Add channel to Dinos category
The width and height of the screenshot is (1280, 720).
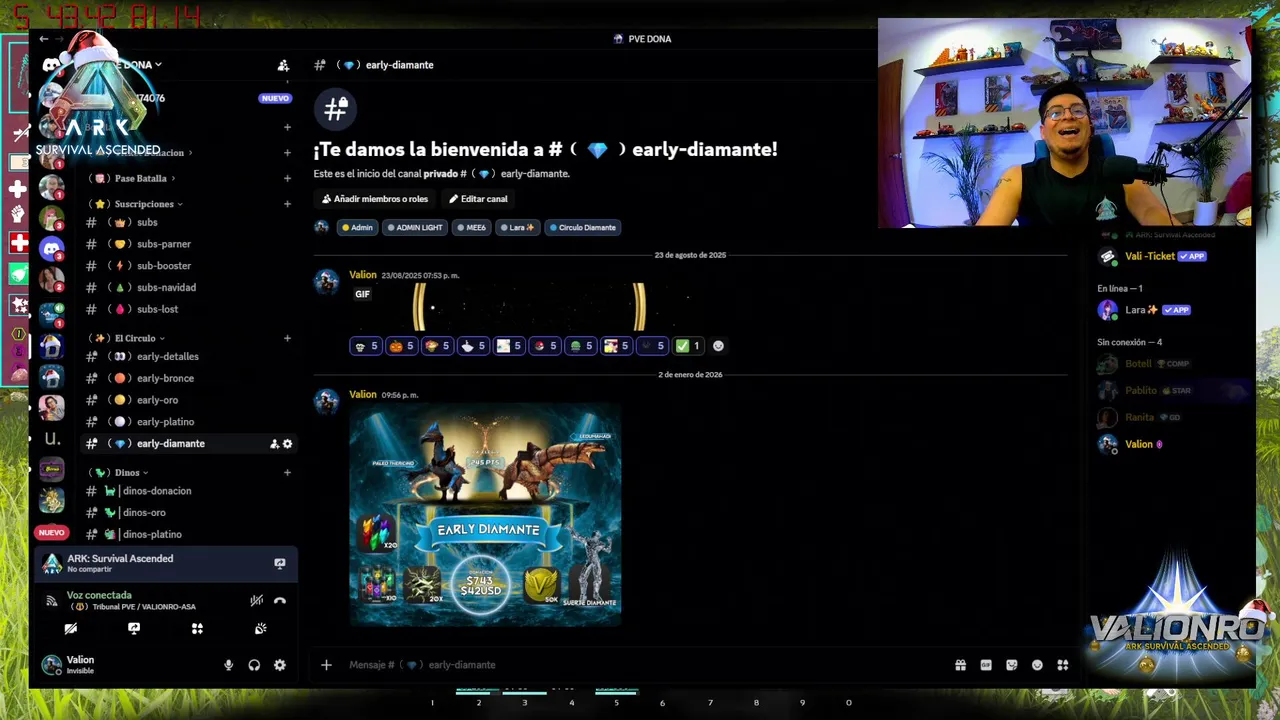tap(288, 472)
